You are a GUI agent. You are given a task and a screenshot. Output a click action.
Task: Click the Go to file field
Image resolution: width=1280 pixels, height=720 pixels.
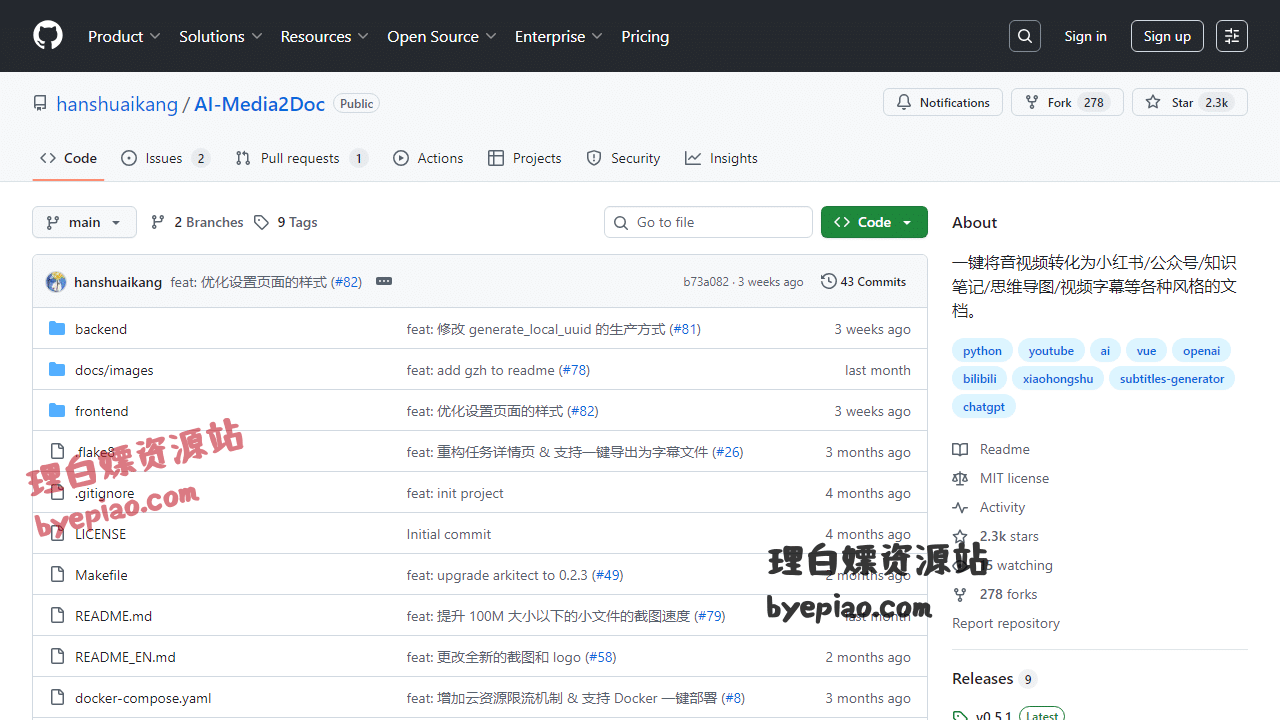tap(708, 222)
